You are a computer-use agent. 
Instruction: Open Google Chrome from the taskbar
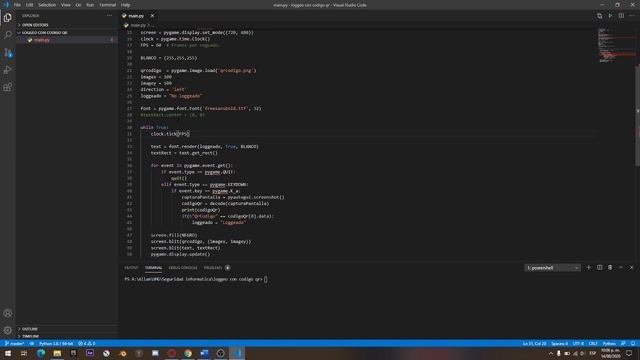tap(188, 353)
